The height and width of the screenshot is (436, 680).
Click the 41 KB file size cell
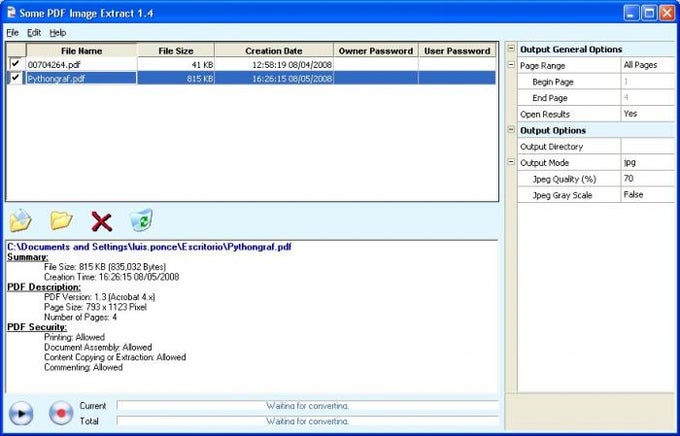pyautogui.click(x=176, y=64)
